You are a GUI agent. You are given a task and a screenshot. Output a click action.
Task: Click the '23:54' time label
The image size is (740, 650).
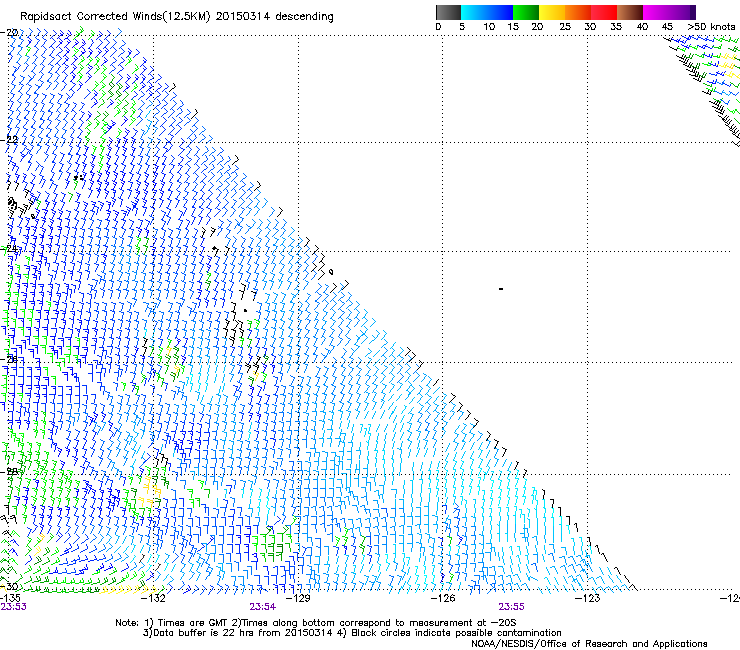(x=262, y=607)
